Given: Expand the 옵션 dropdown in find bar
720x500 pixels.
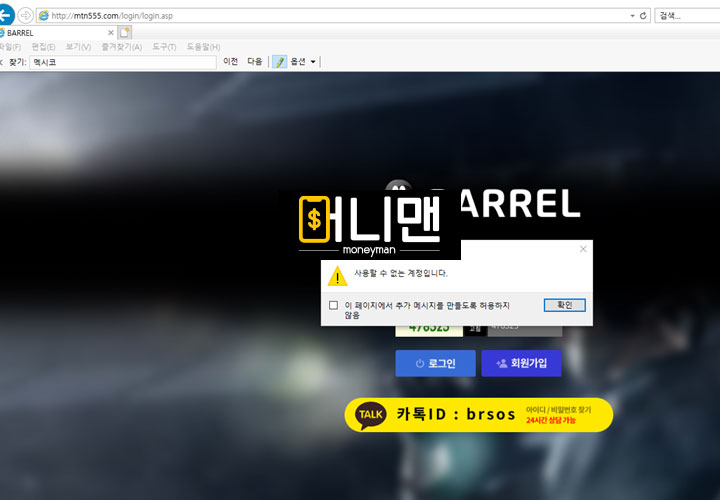Looking at the screenshot, I should pyautogui.click(x=303, y=62).
